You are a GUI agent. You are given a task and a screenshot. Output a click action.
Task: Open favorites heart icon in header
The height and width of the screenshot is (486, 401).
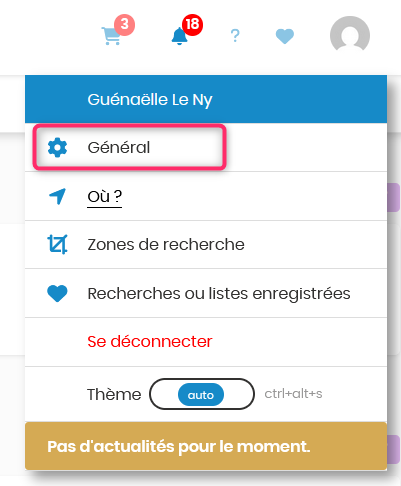click(x=285, y=36)
